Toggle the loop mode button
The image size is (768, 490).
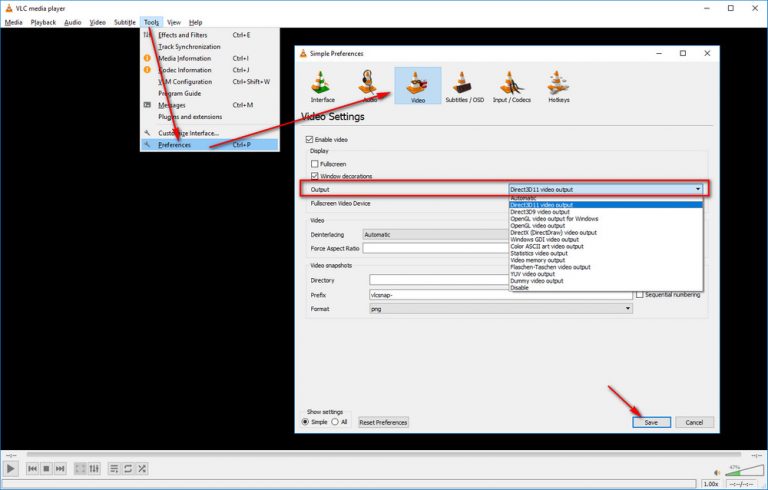pos(128,469)
